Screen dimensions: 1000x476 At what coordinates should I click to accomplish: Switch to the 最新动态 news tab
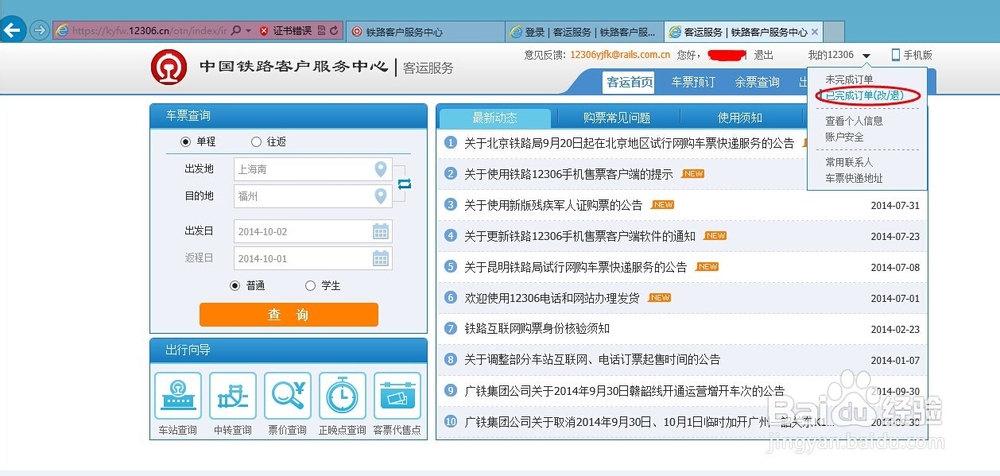click(495, 117)
